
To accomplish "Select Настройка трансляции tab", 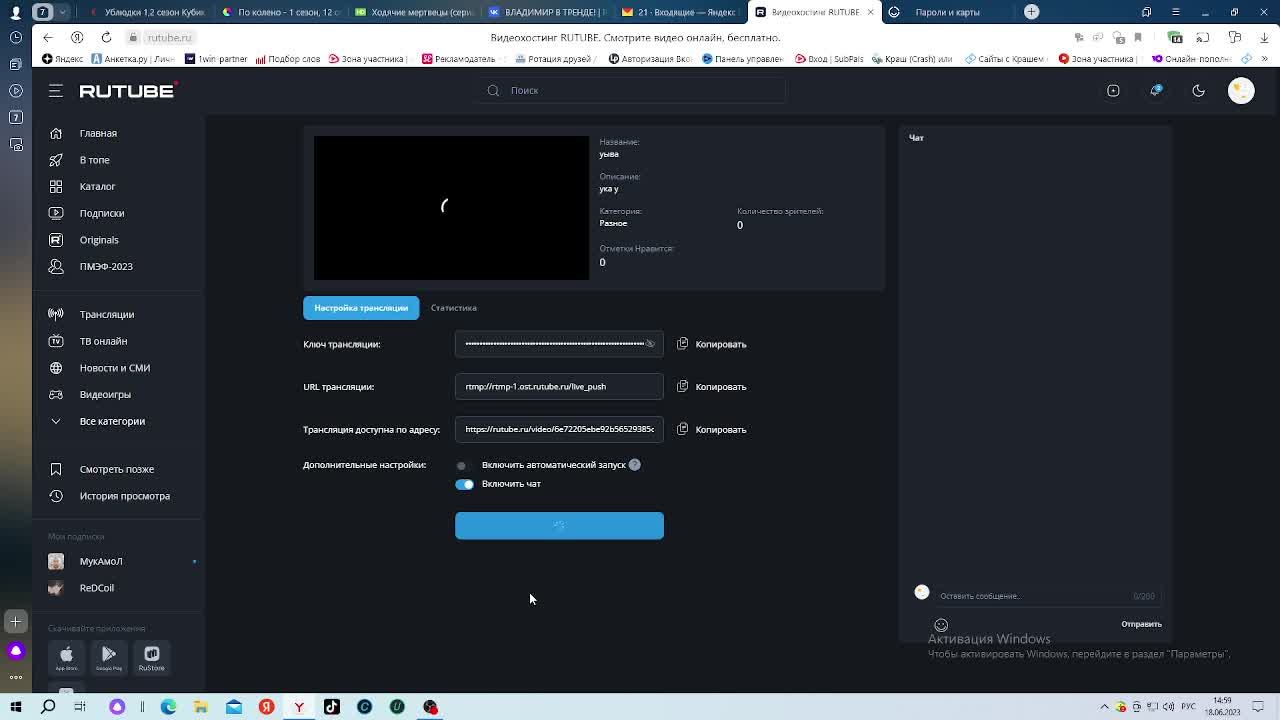I will coord(361,308).
